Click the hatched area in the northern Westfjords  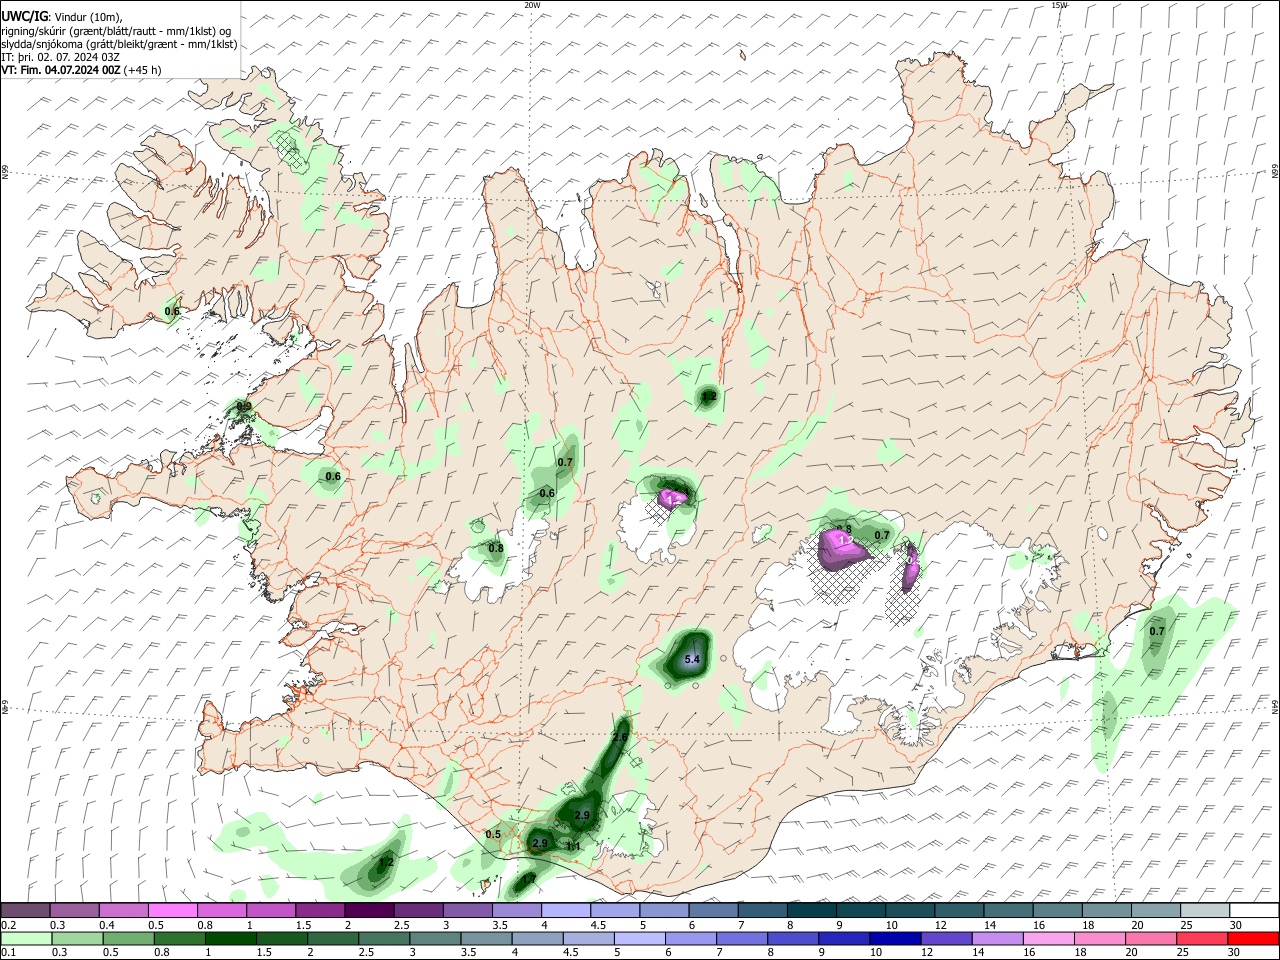(x=289, y=149)
